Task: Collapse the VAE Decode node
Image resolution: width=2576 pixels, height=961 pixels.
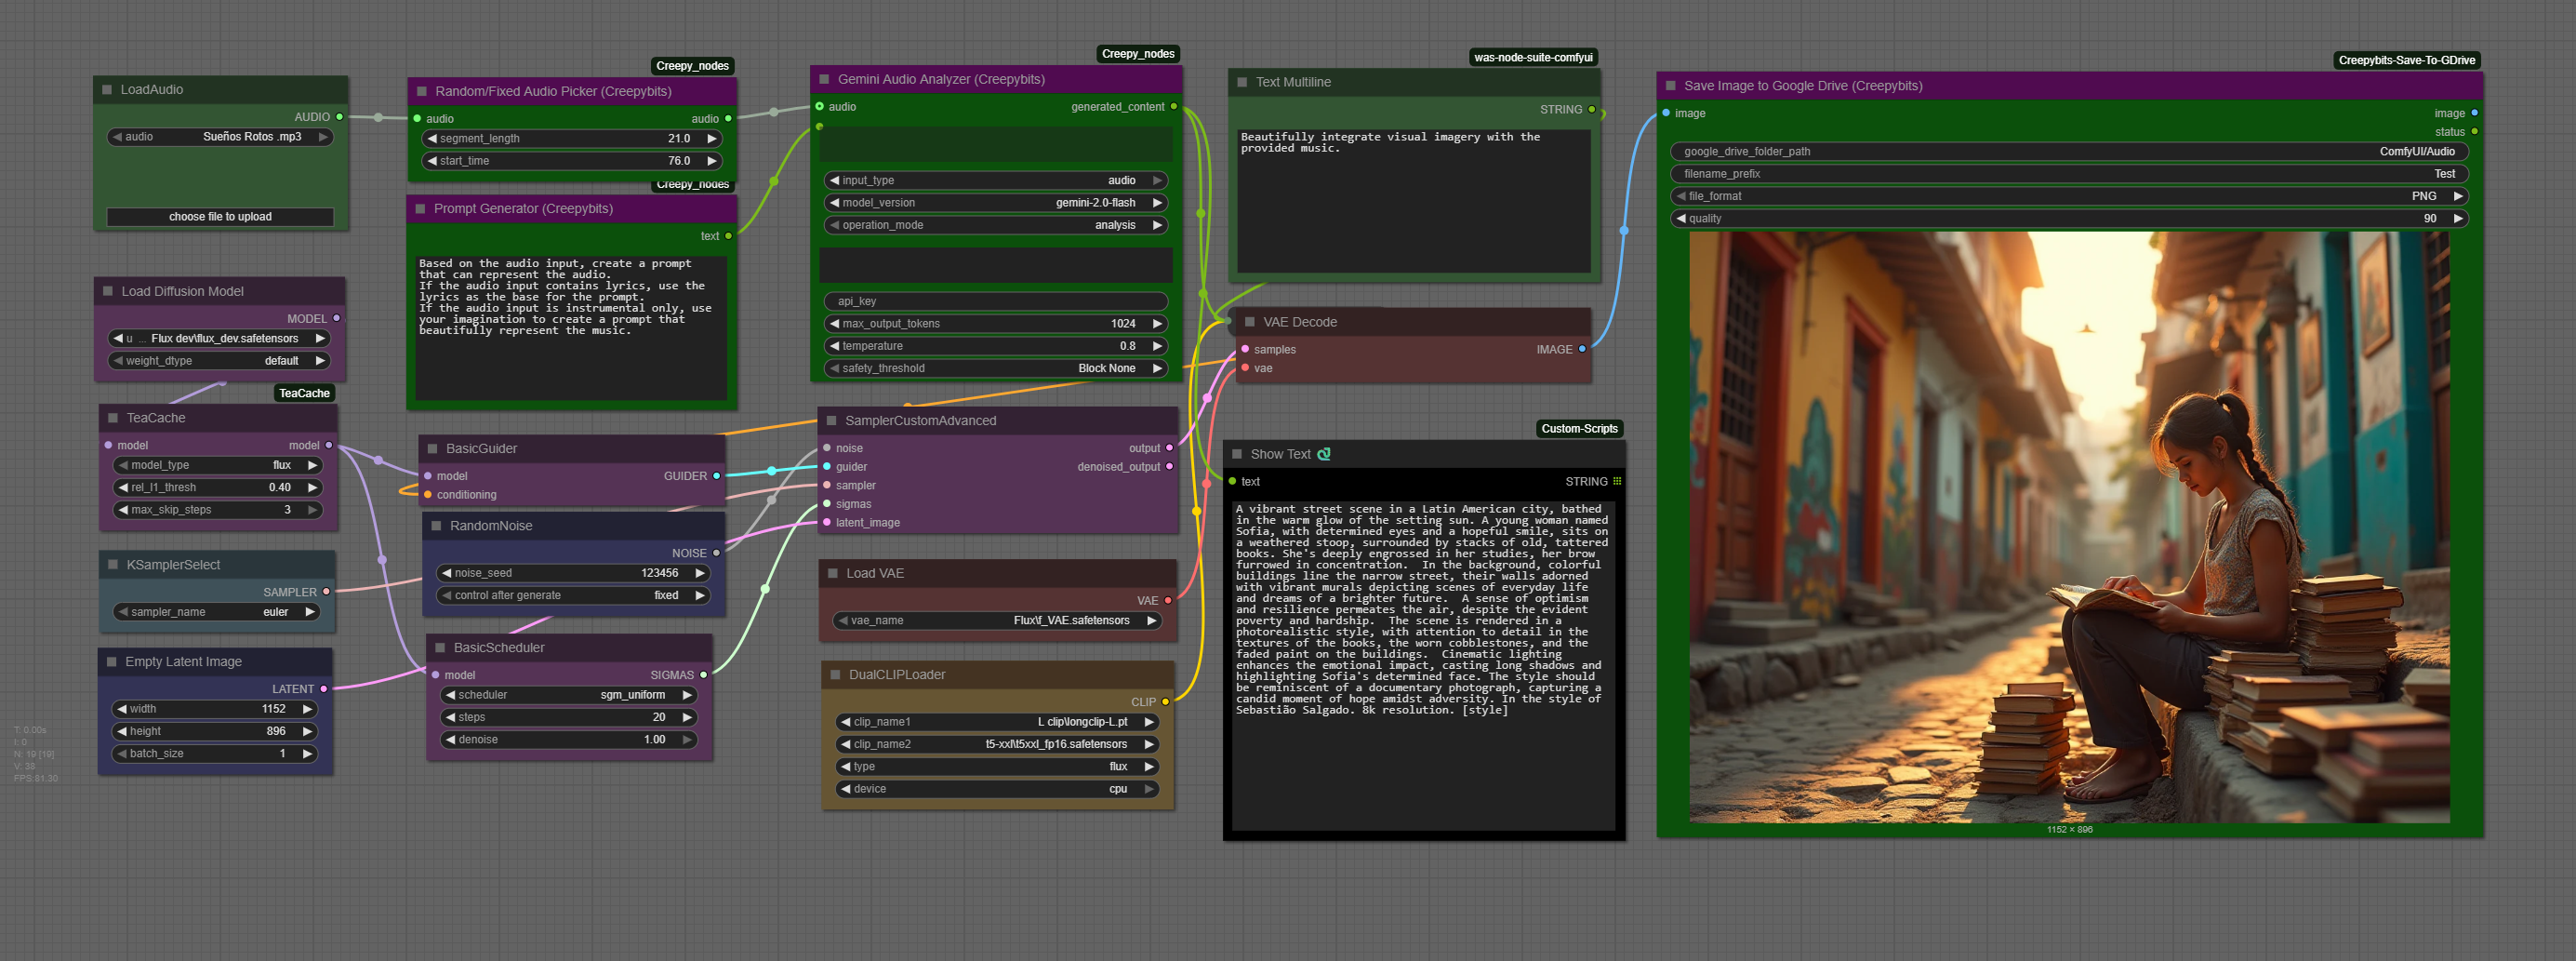Action: click(1249, 322)
